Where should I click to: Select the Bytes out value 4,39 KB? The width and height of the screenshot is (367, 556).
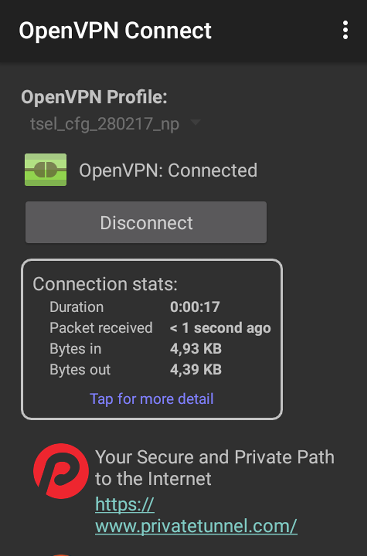196,369
